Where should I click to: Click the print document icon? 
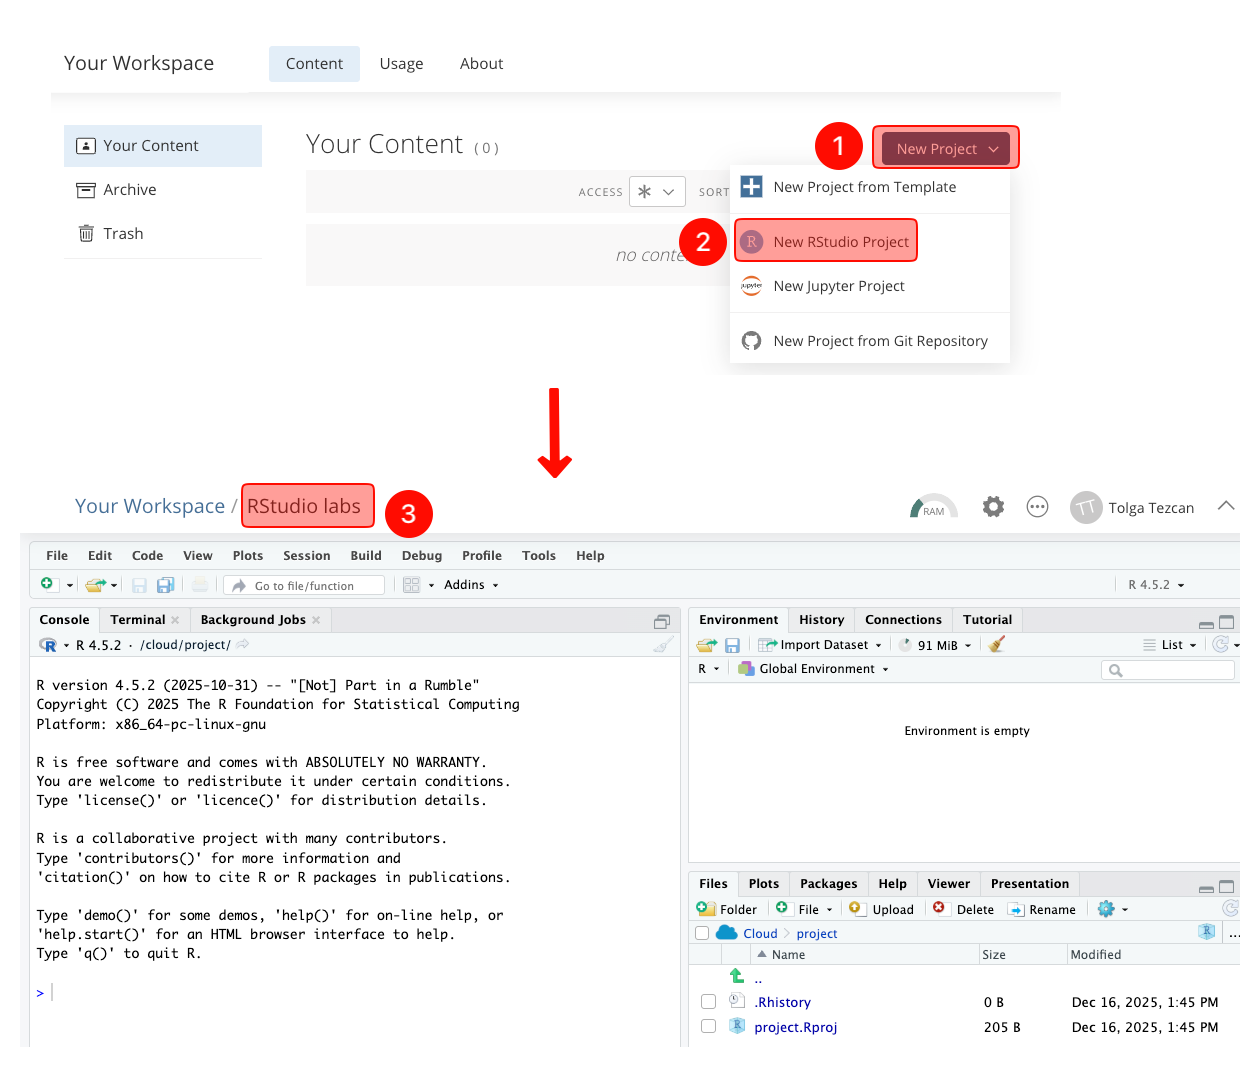[x=200, y=585]
